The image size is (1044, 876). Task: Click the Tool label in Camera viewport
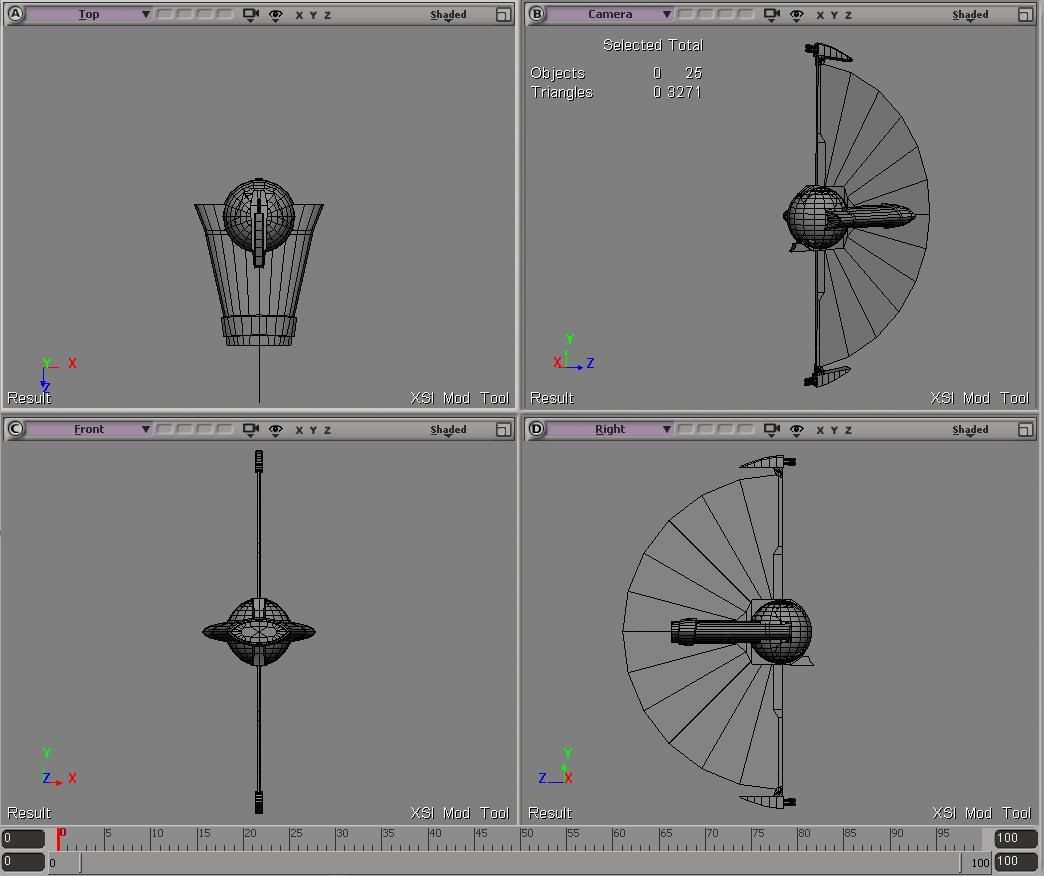point(1015,398)
